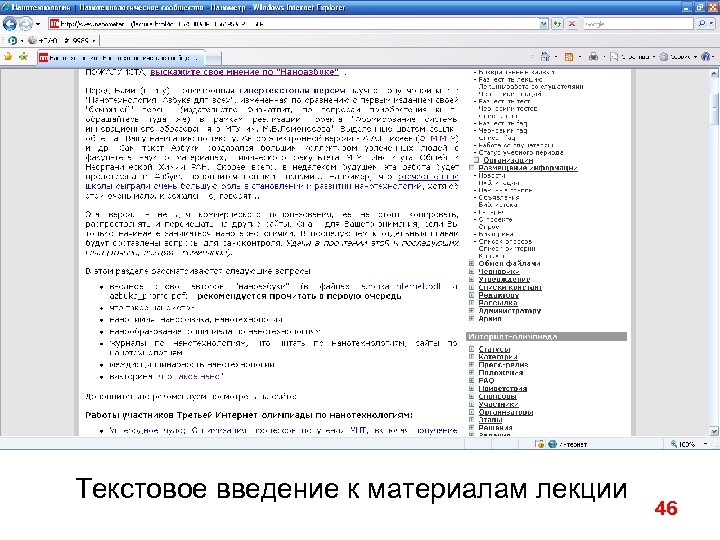Click the Print icon in the command bar

[594, 57]
